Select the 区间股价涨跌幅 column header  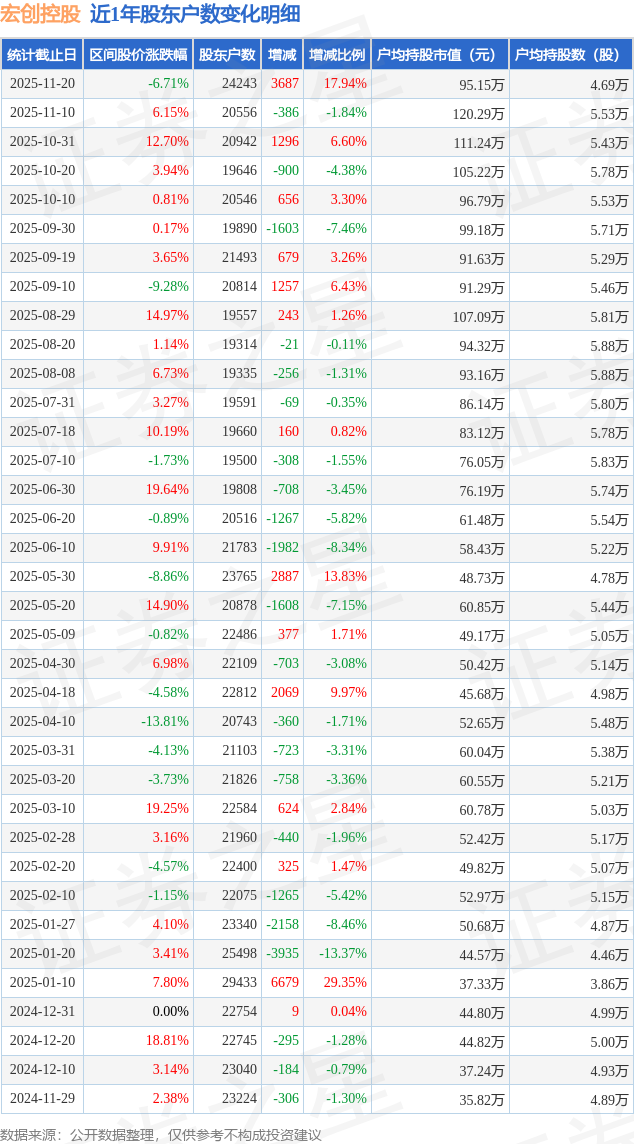pyautogui.click(x=137, y=55)
